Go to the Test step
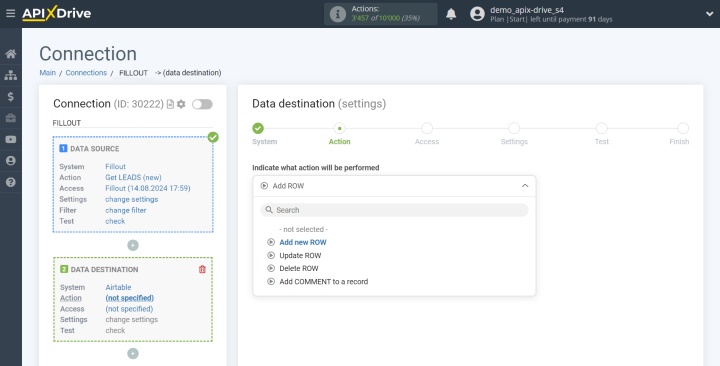Viewport: 720px width, 366px height. 602,128
